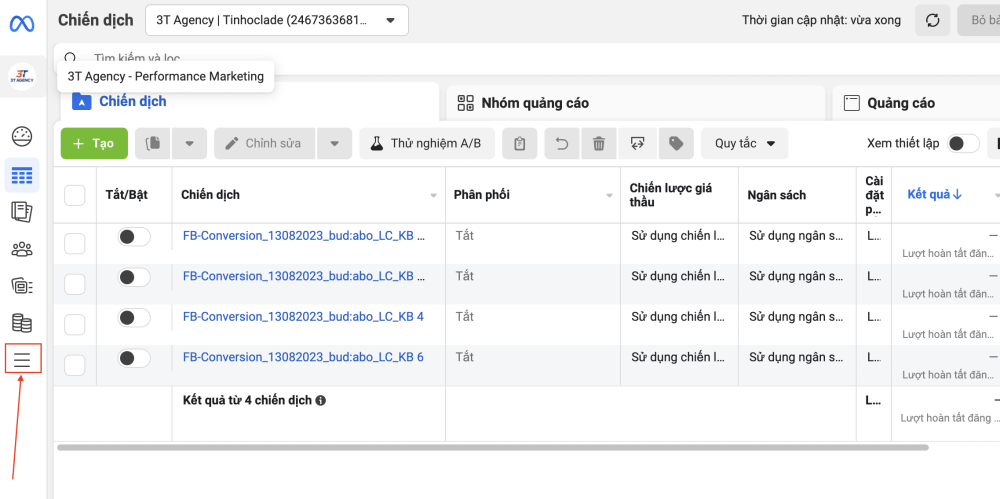Viewport: 1000px width, 499px height.
Task: Open the Chiến dịch column sort arrow
Action: [x=434, y=195]
